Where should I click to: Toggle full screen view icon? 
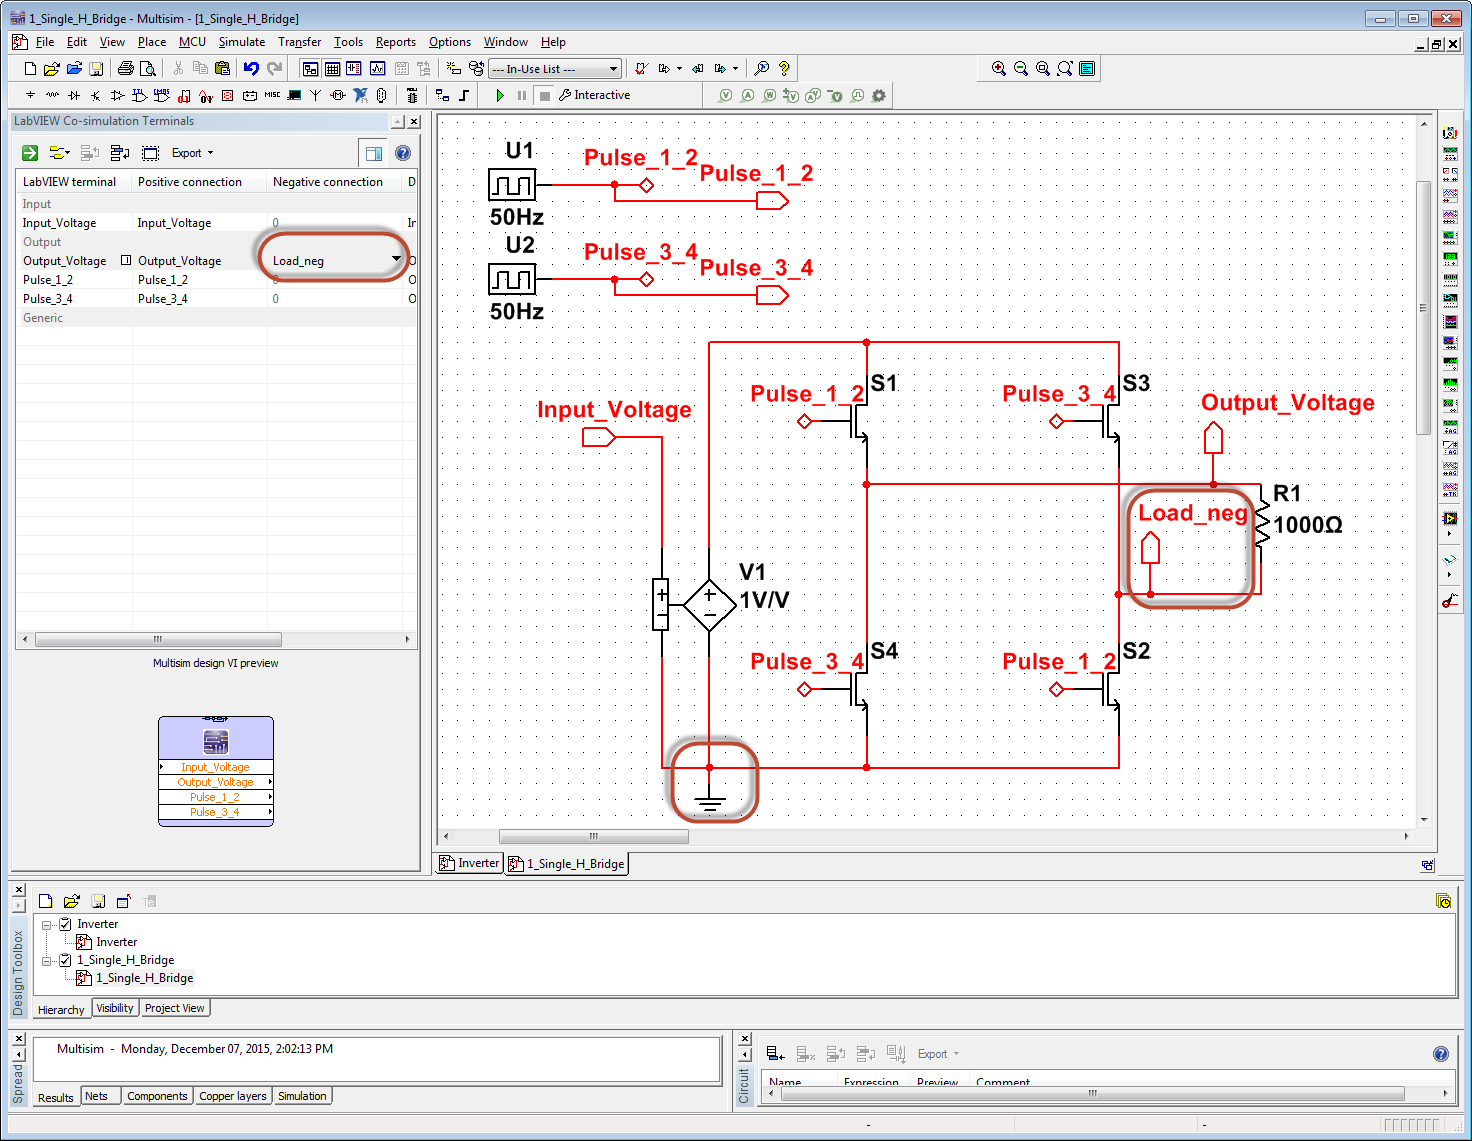point(1087,69)
